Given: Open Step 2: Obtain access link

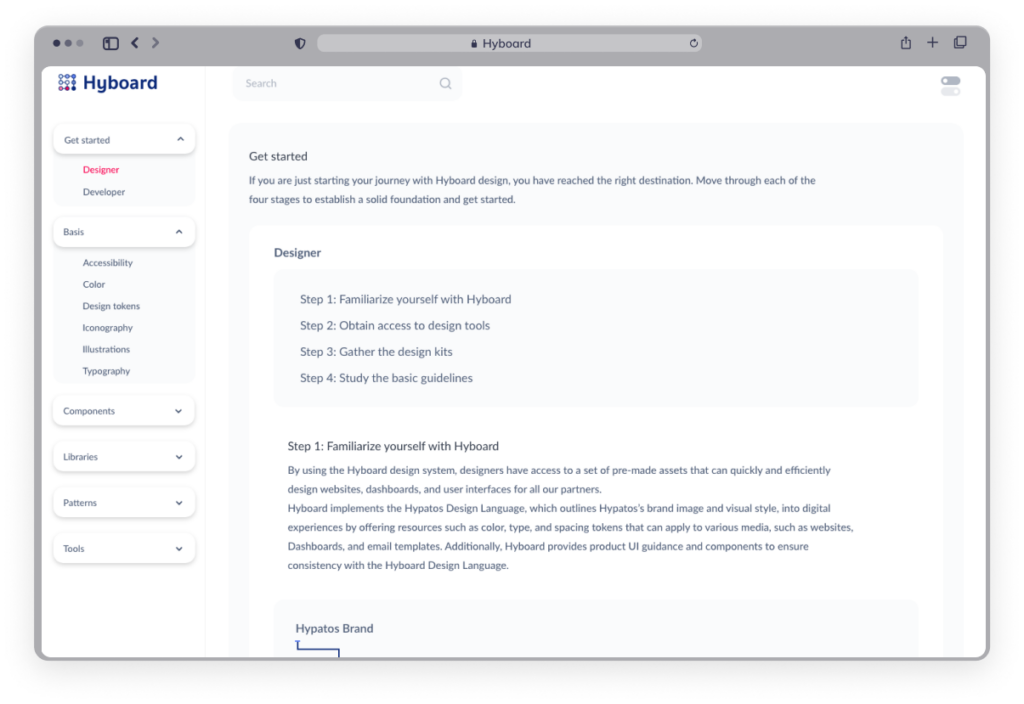Looking at the screenshot, I should [394, 326].
